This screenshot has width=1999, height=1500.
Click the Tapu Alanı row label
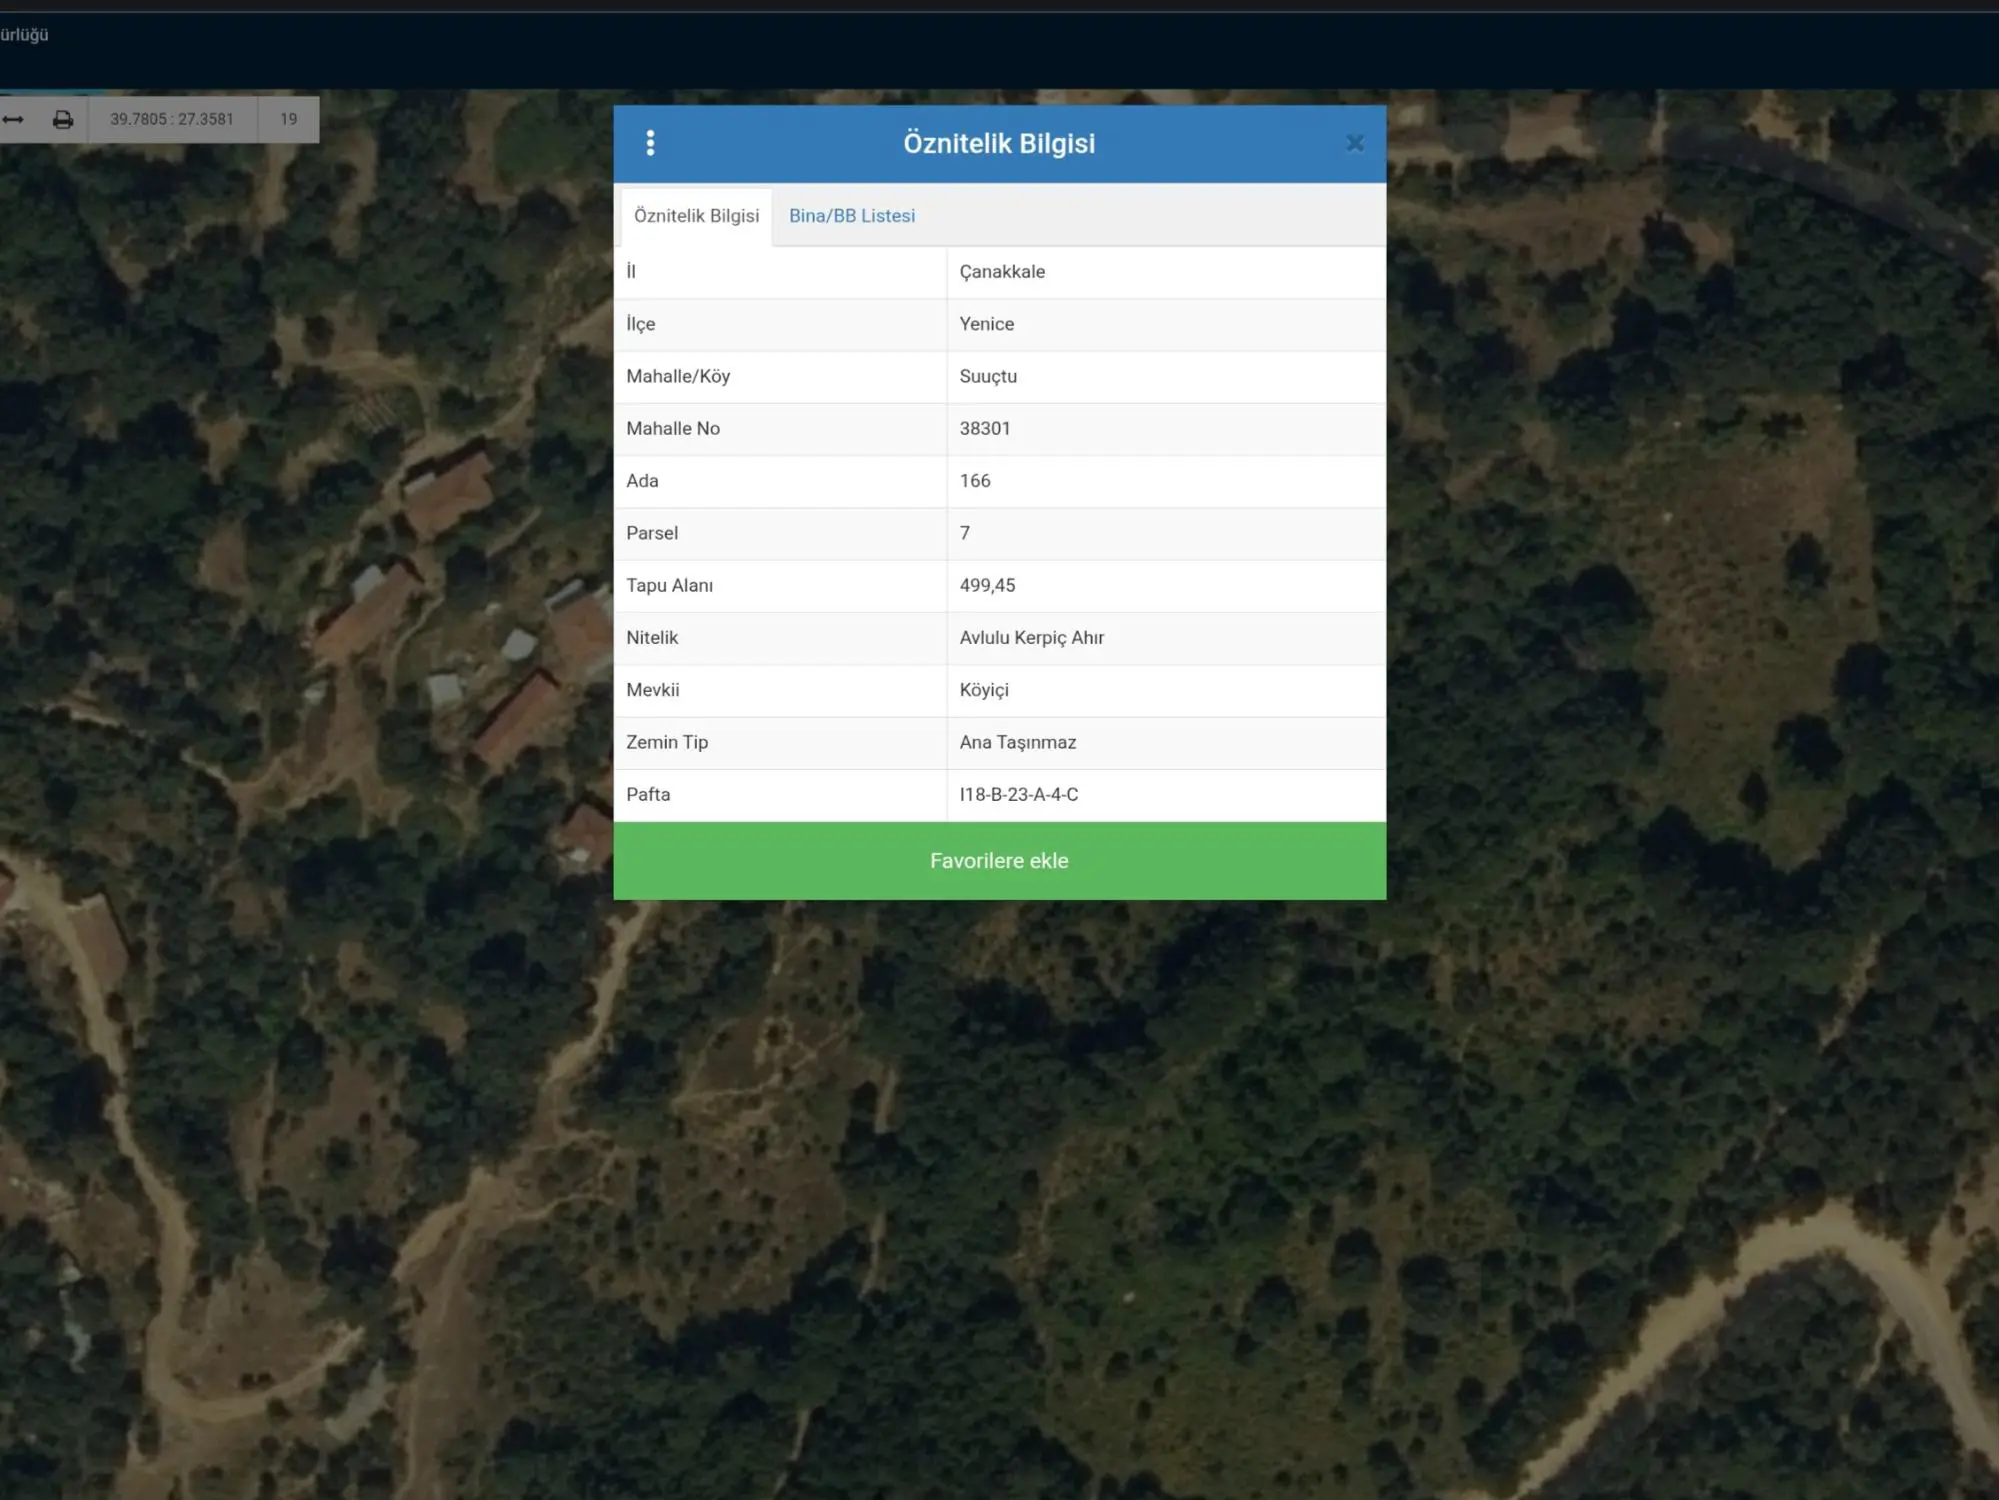670,586
